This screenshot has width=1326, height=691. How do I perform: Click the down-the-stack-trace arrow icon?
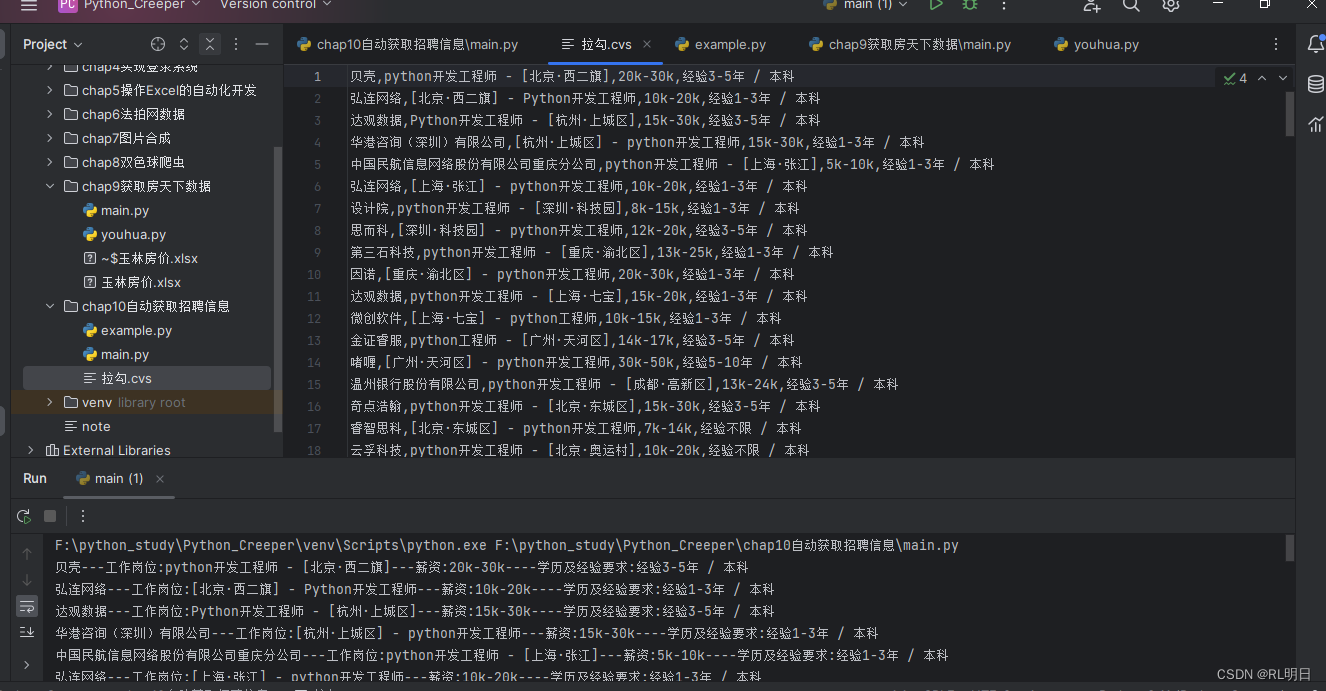27,580
